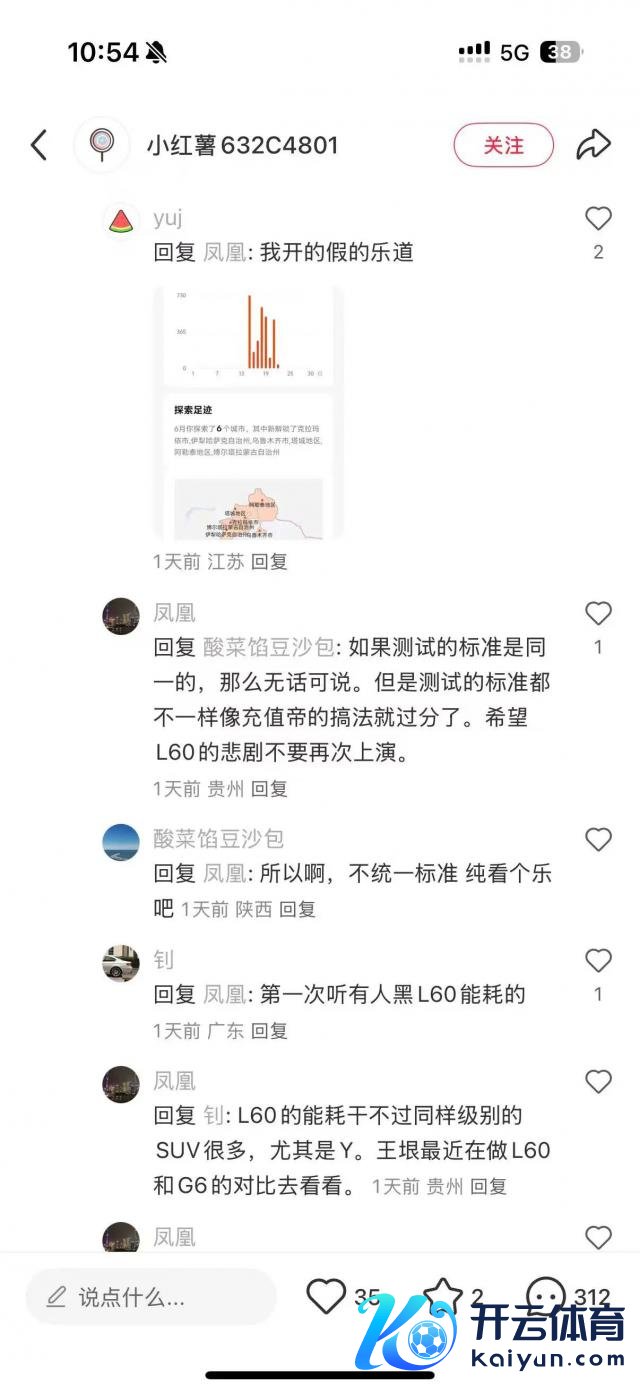Tap the 说点什么 comment input field
Screen dimensions: 640x1392
(x=151, y=1298)
